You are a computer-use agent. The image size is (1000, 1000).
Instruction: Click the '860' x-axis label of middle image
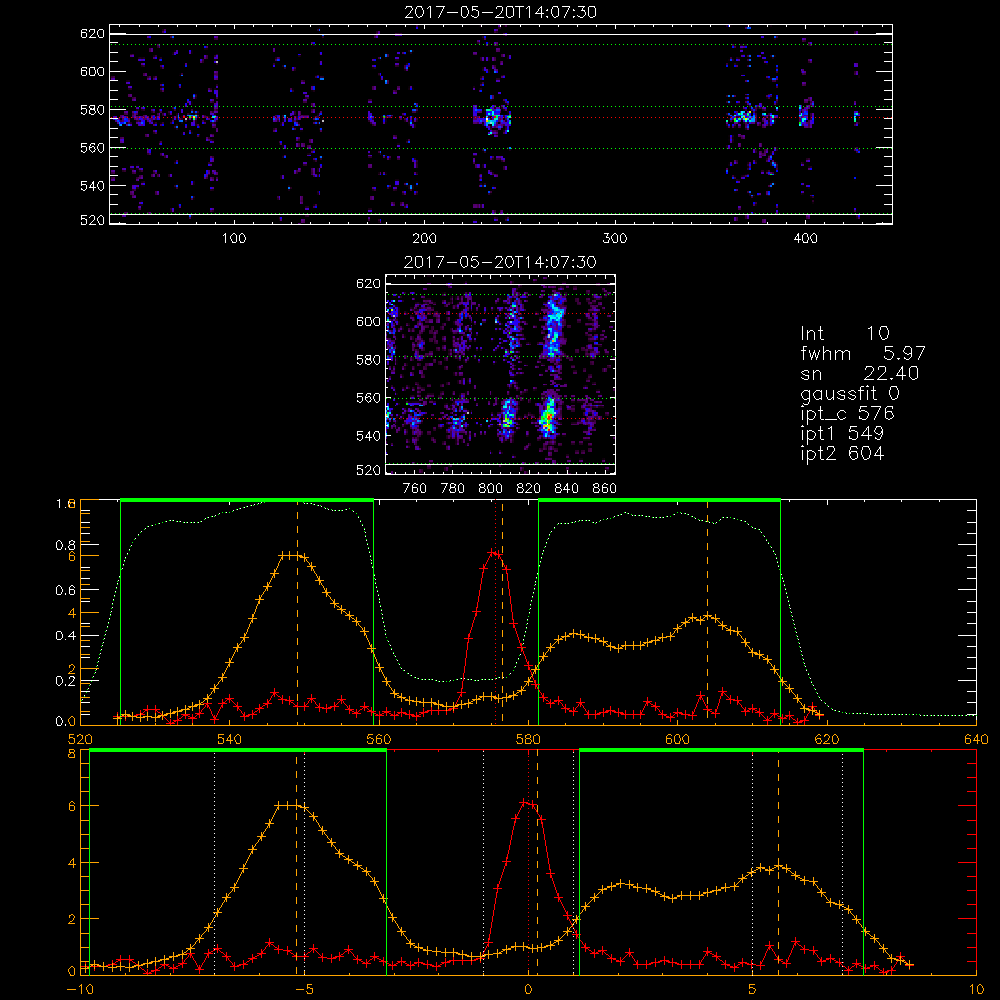coord(605,489)
